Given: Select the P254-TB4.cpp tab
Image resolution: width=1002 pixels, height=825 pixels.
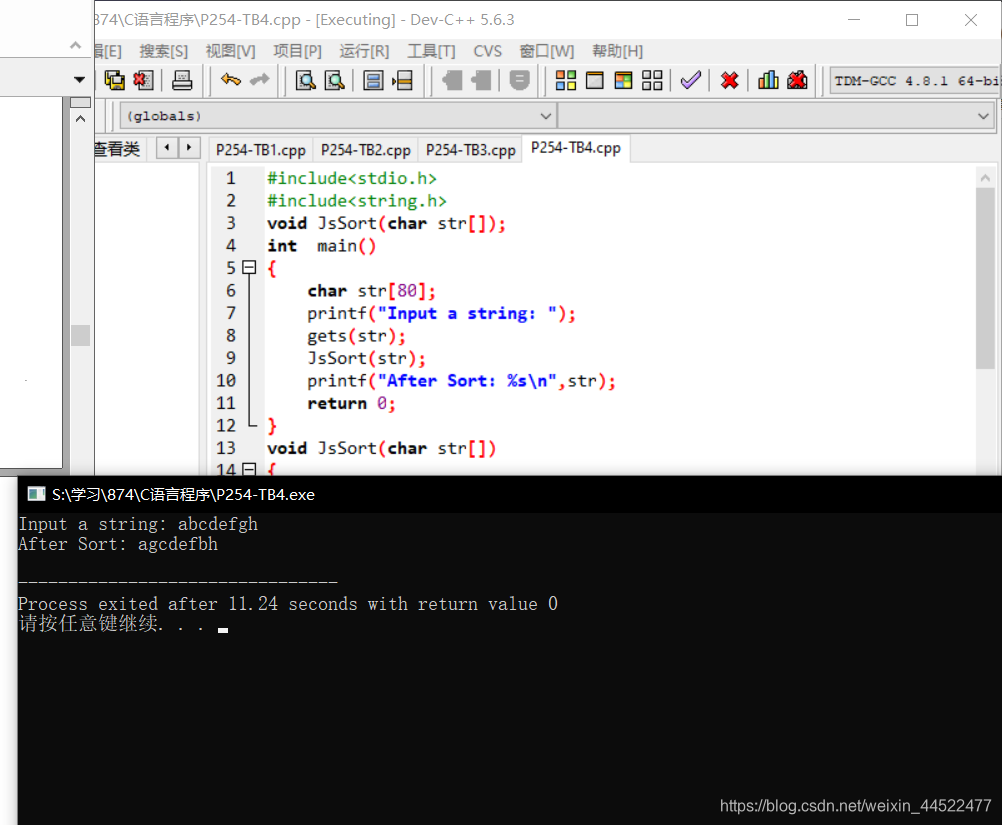Looking at the screenshot, I should [576, 148].
